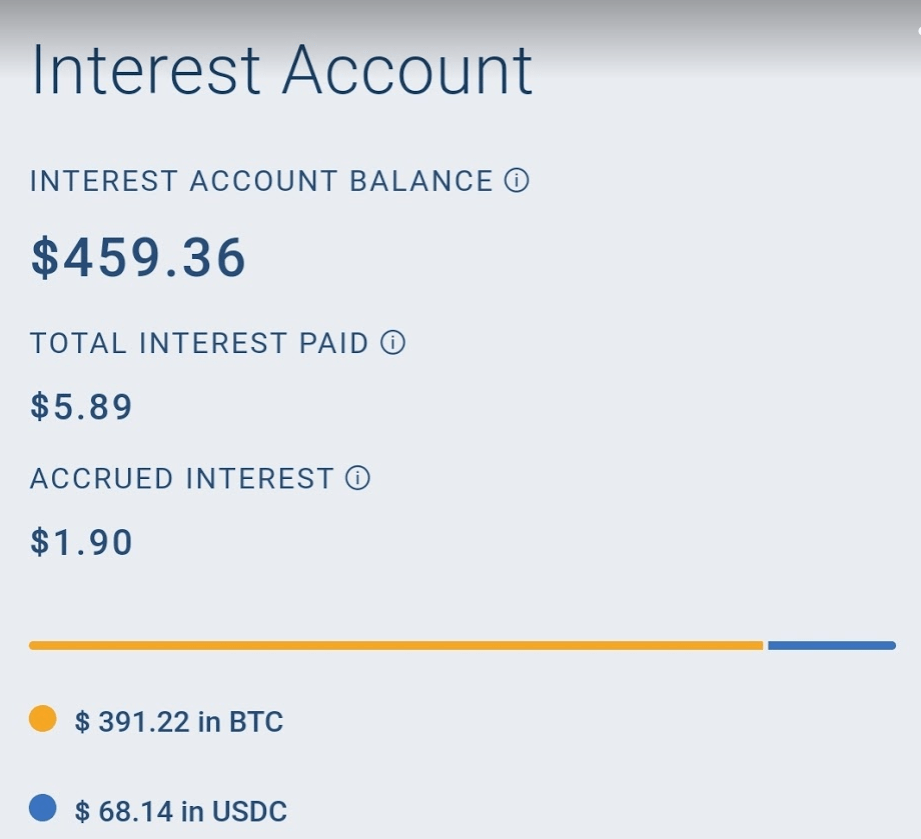Click the word Account in page heading

(406, 72)
